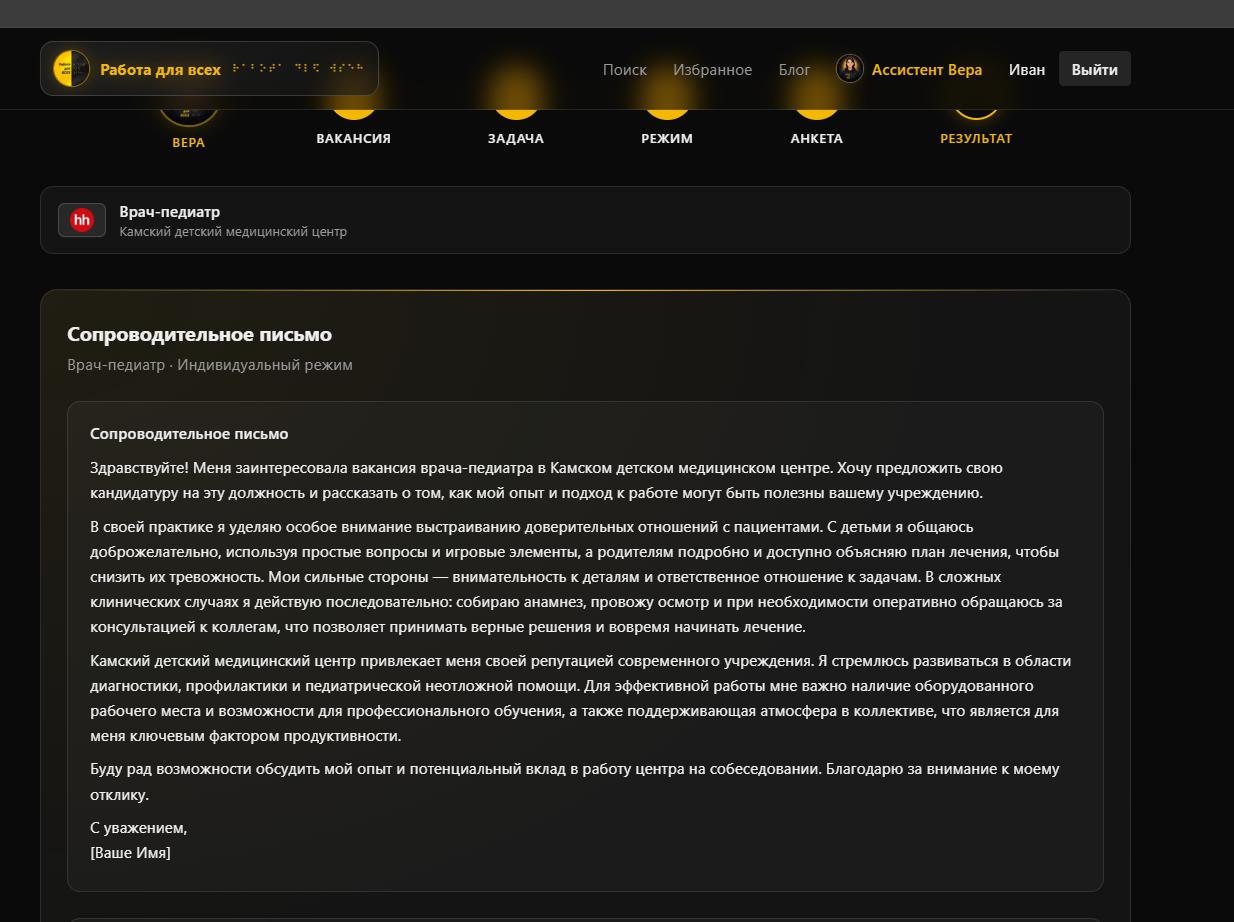Click the hh vacancy source icon
This screenshot has width=1234, height=922.
pyautogui.click(x=82, y=220)
